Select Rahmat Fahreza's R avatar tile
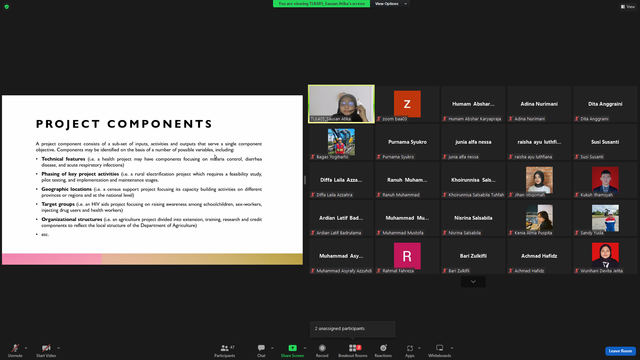Viewport: 640px width, 360px height. pyautogui.click(x=407, y=256)
